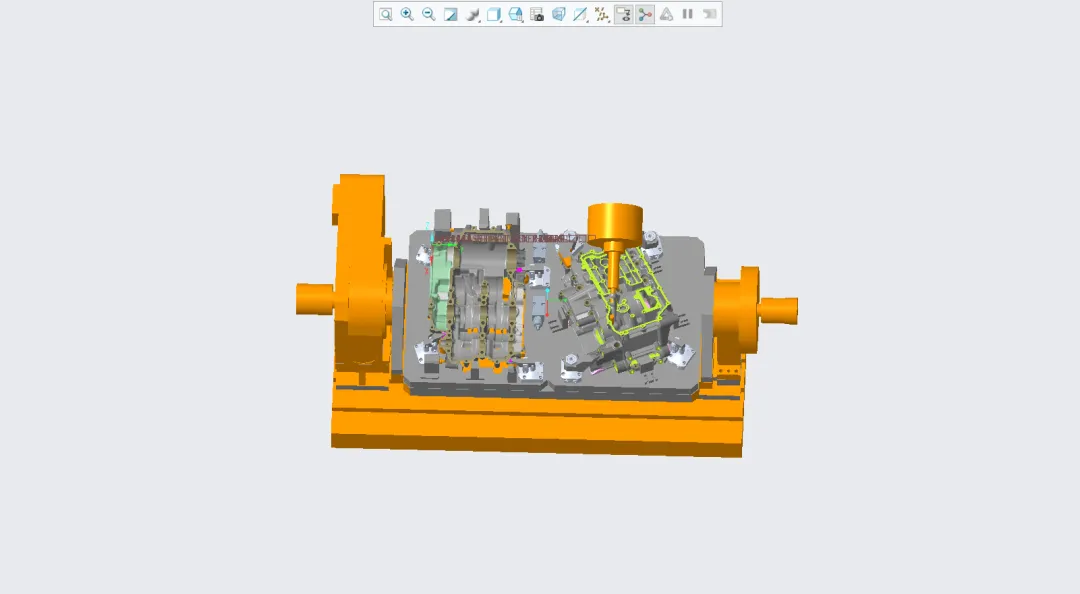Click the last greyed toolbar icon

[709, 14]
